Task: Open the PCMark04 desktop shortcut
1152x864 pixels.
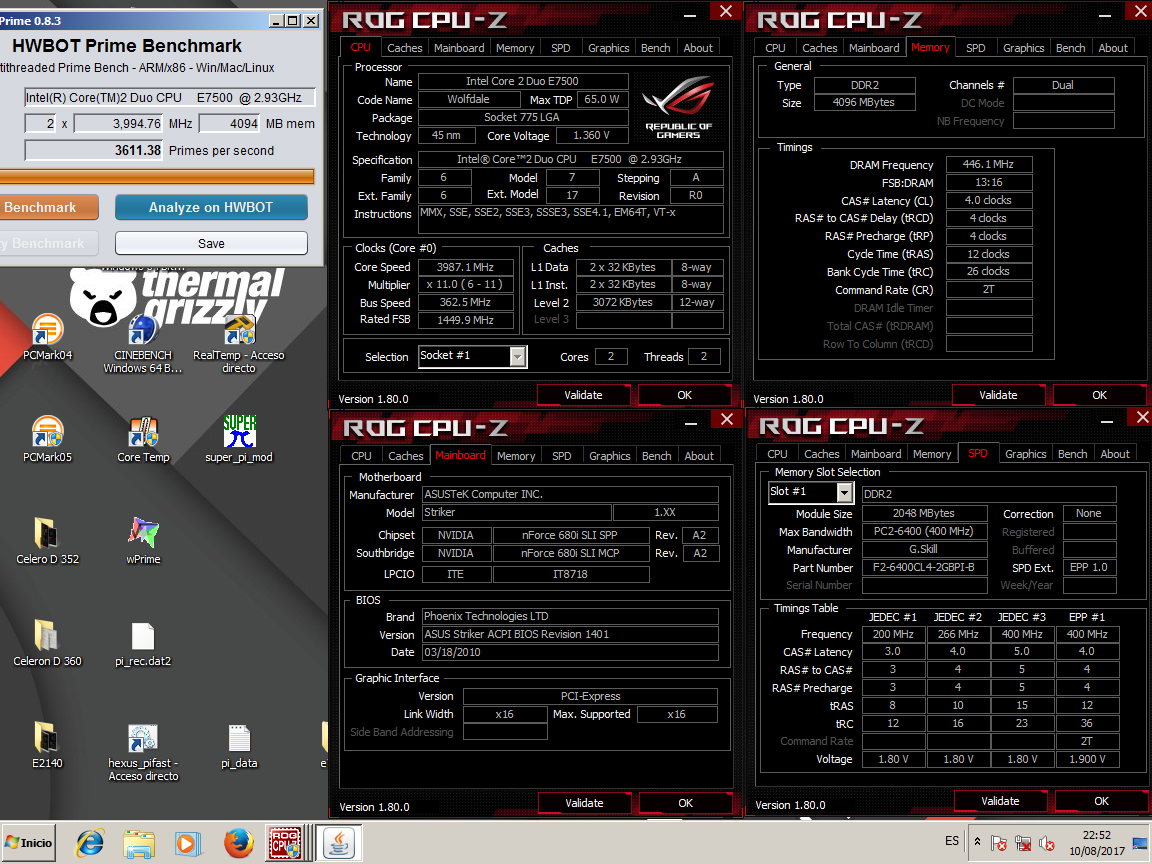Action: coord(48,337)
